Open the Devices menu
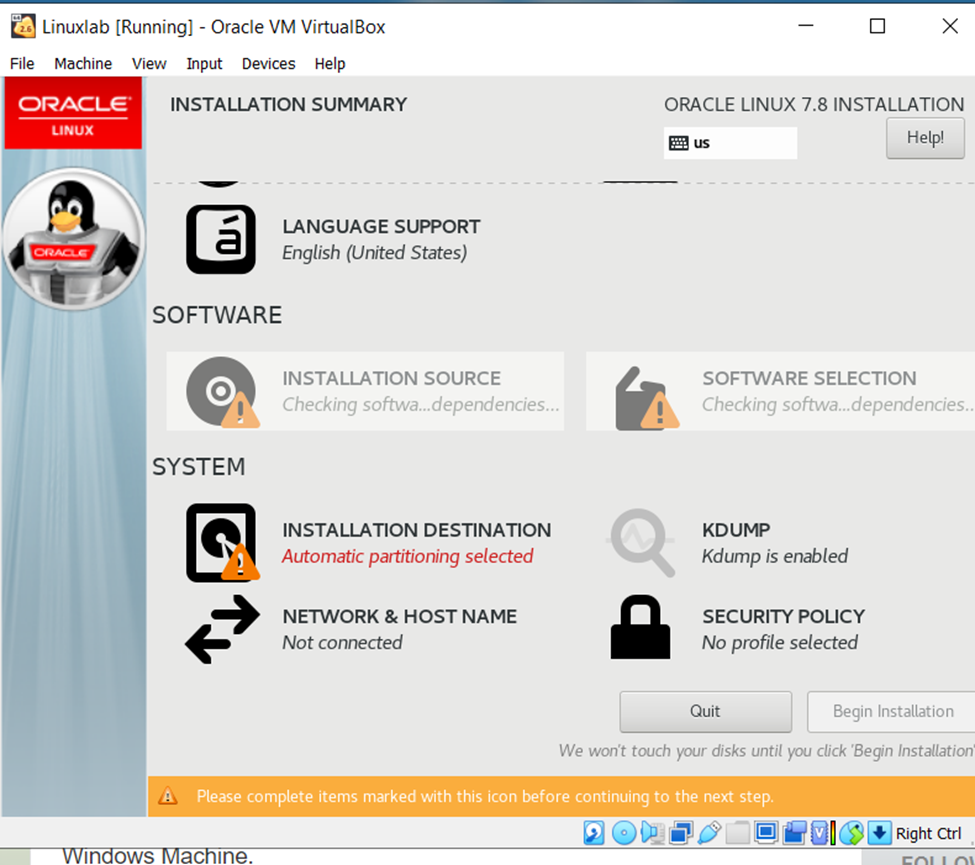The width and height of the screenshot is (975, 865). [269, 63]
